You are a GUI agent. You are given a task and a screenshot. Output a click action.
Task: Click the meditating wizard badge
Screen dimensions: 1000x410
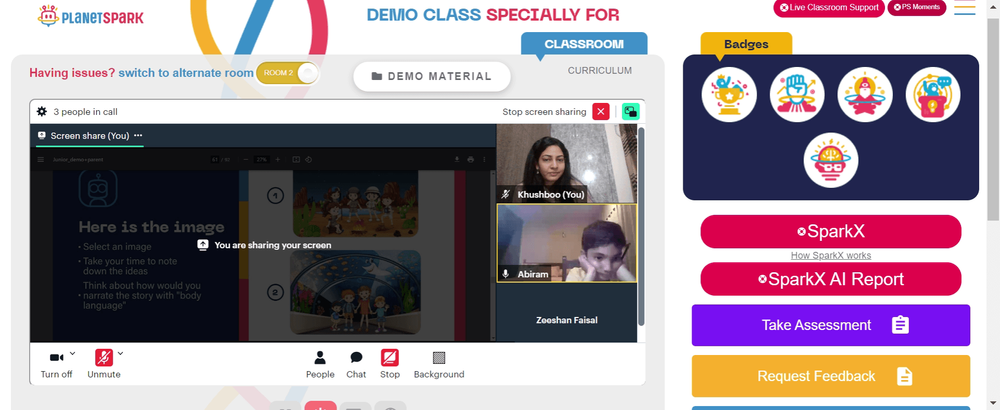click(x=865, y=94)
